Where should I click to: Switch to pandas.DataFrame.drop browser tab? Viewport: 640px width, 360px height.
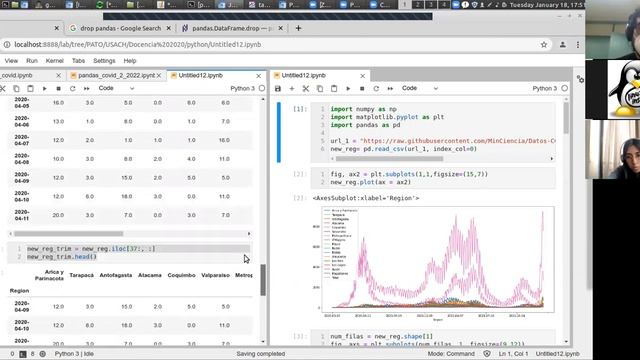click(232, 28)
